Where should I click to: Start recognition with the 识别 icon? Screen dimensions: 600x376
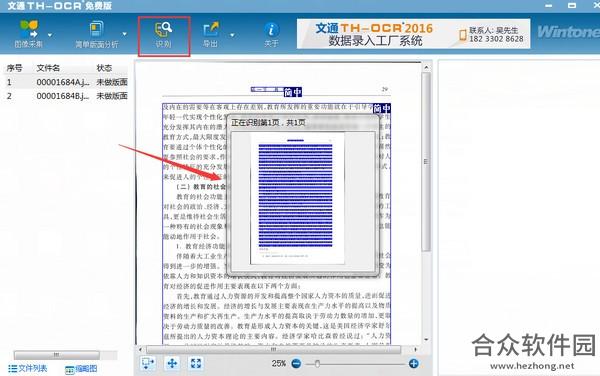[x=164, y=35]
